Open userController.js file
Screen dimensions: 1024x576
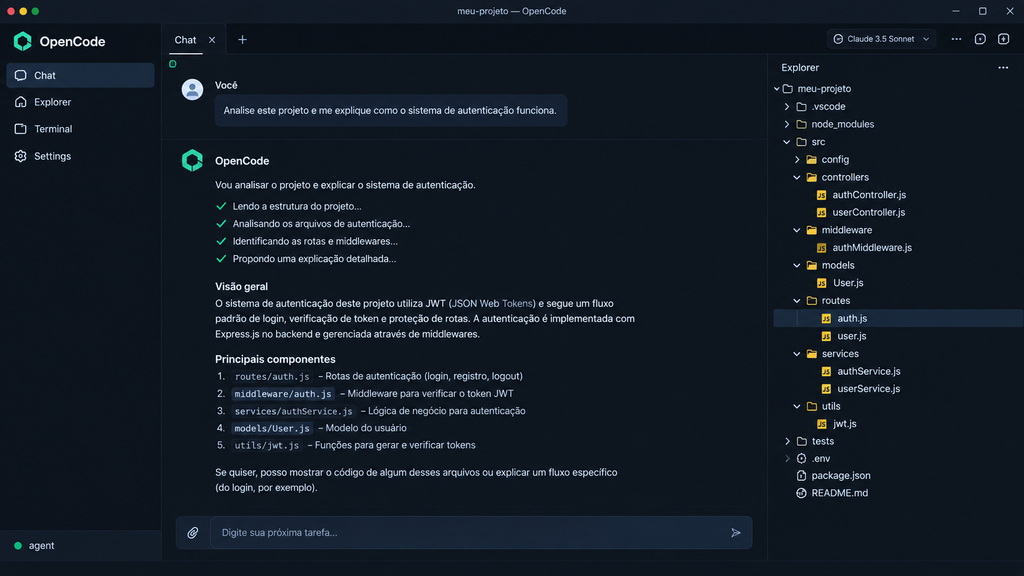pyautogui.click(x=869, y=212)
